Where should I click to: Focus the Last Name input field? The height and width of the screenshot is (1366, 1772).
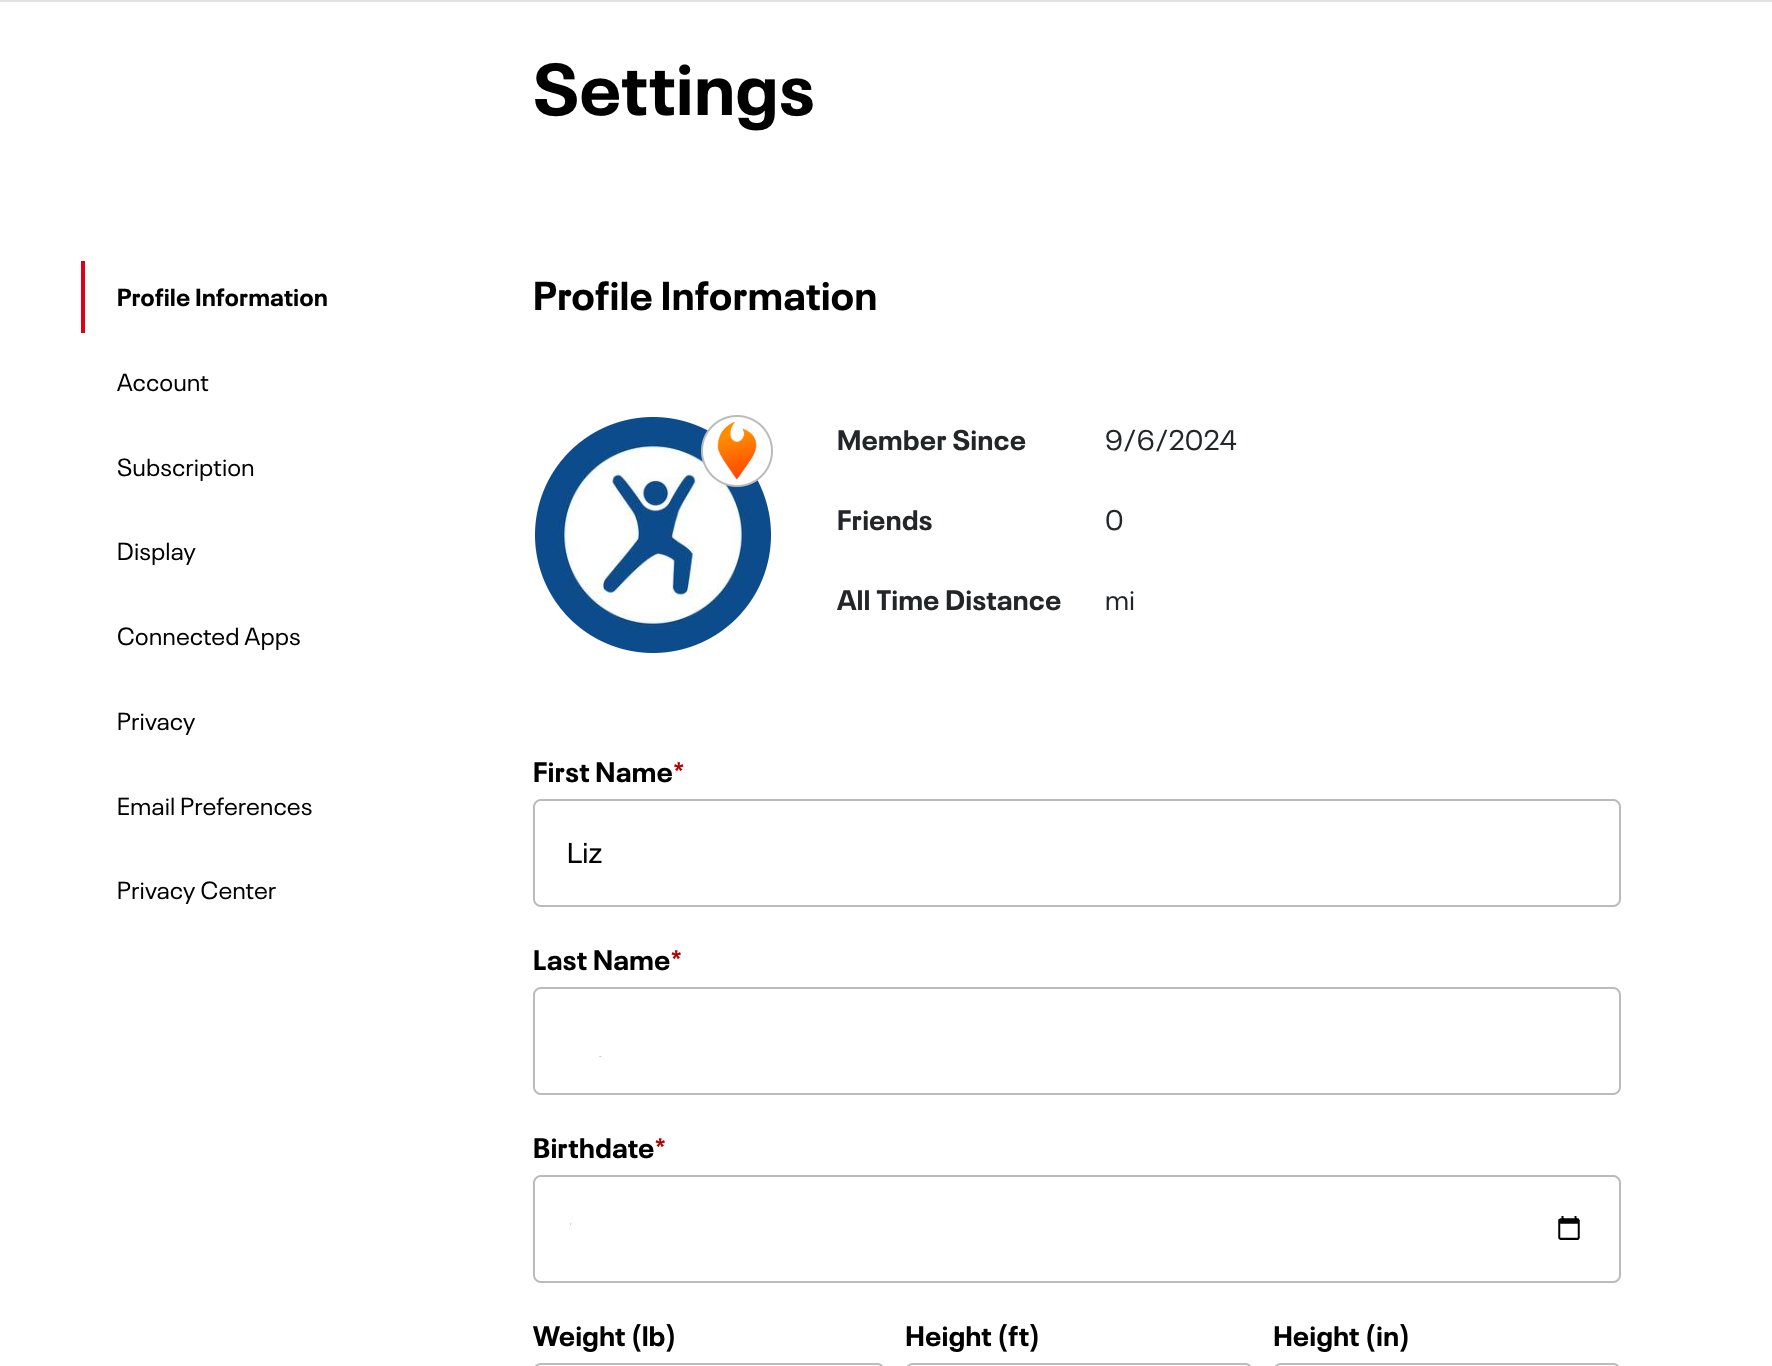(1076, 1041)
